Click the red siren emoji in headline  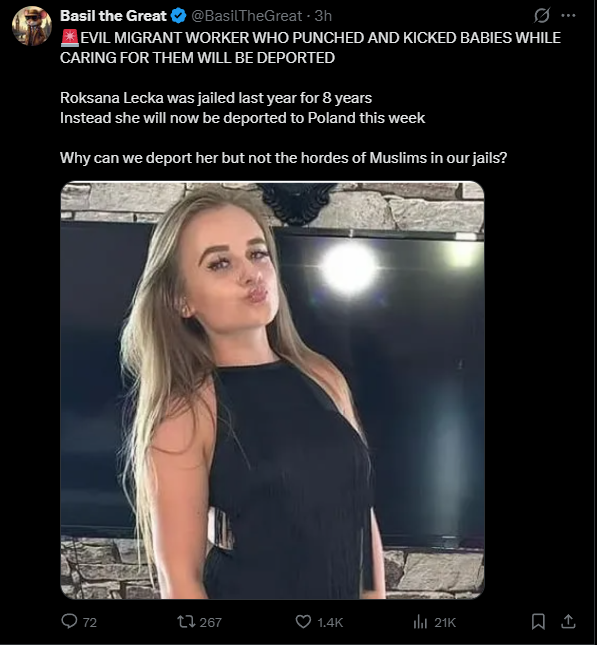(x=70, y=37)
